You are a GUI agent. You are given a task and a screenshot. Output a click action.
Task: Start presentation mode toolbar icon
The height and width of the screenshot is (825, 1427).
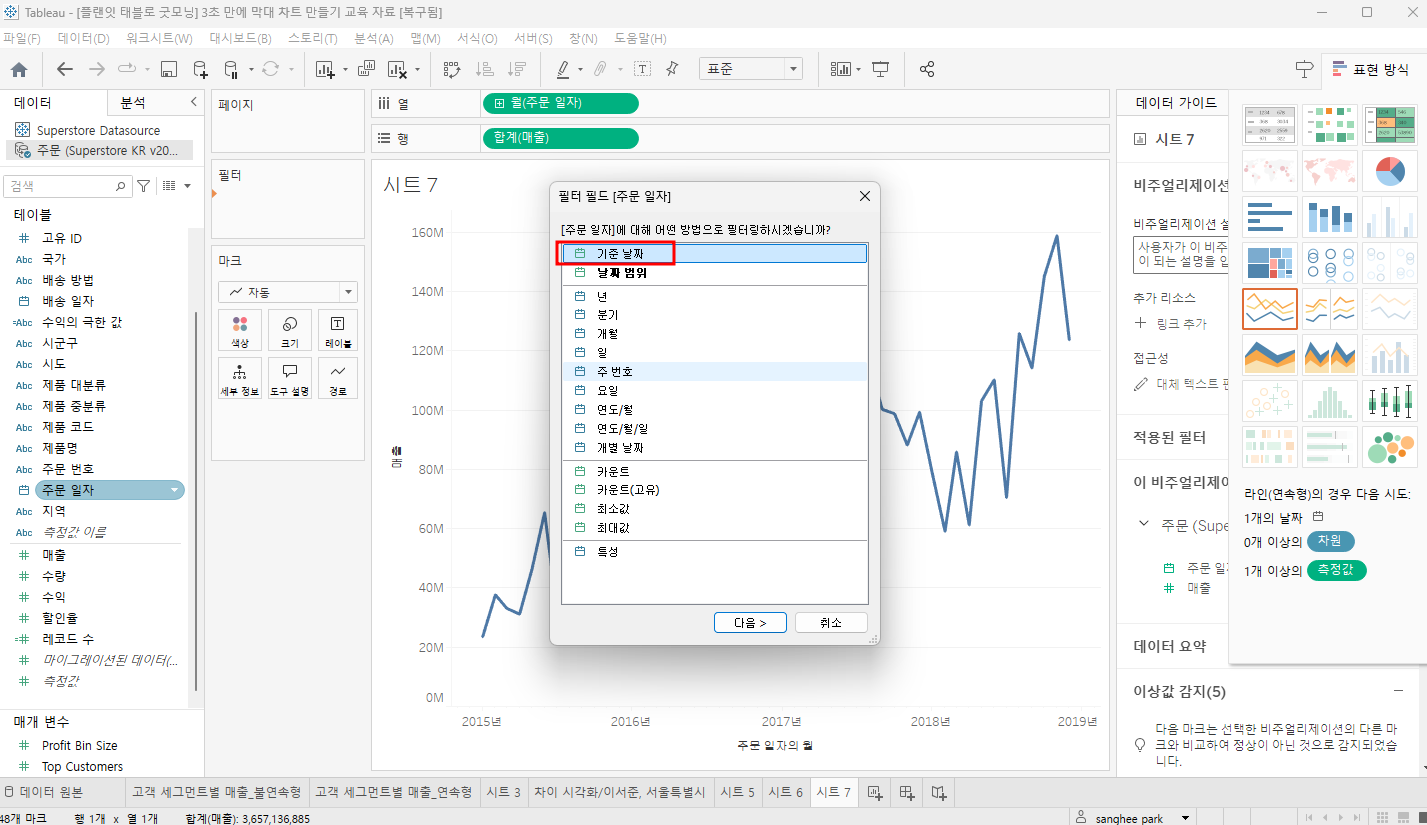881,69
